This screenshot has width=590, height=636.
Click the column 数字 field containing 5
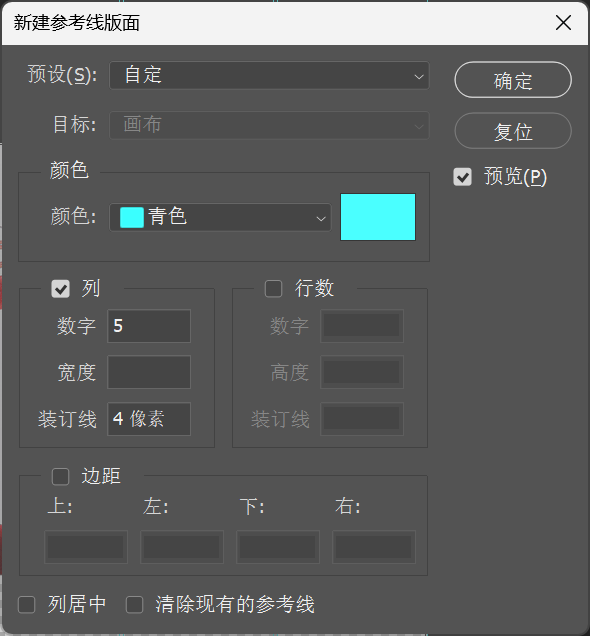click(x=149, y=326)
